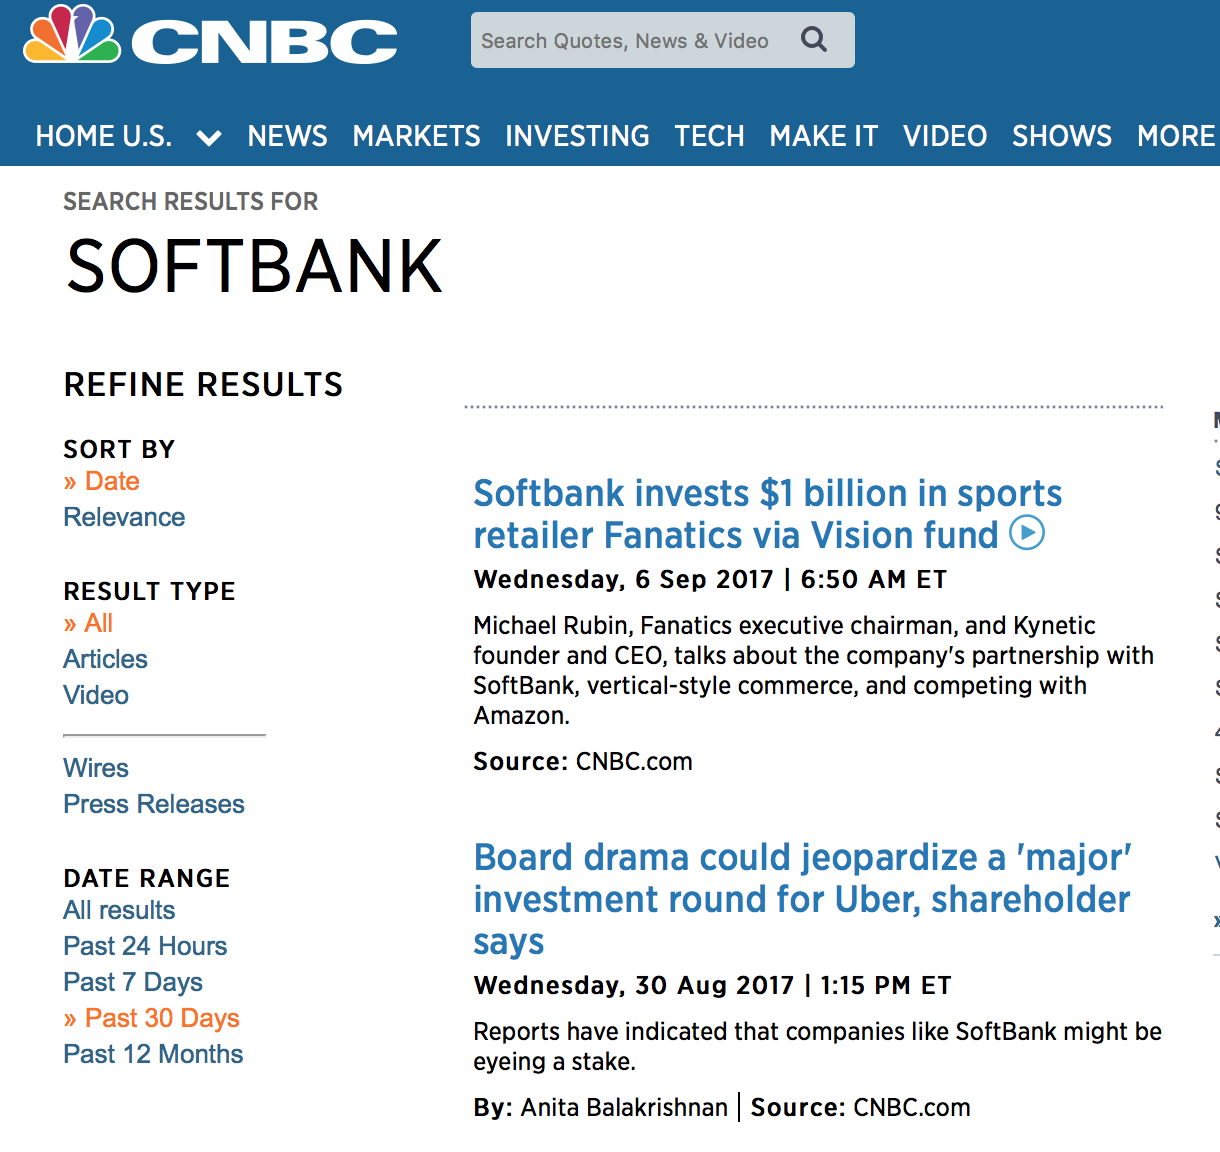This screenshot has width=1220, height=1152.
Task: Go to the TECH section
Action: (x=709, y=136)
